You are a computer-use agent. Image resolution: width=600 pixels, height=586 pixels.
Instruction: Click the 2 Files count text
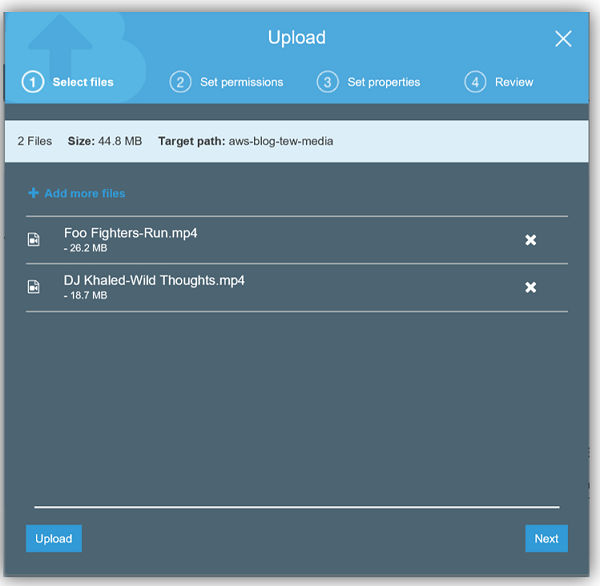(x=35, y=141)
